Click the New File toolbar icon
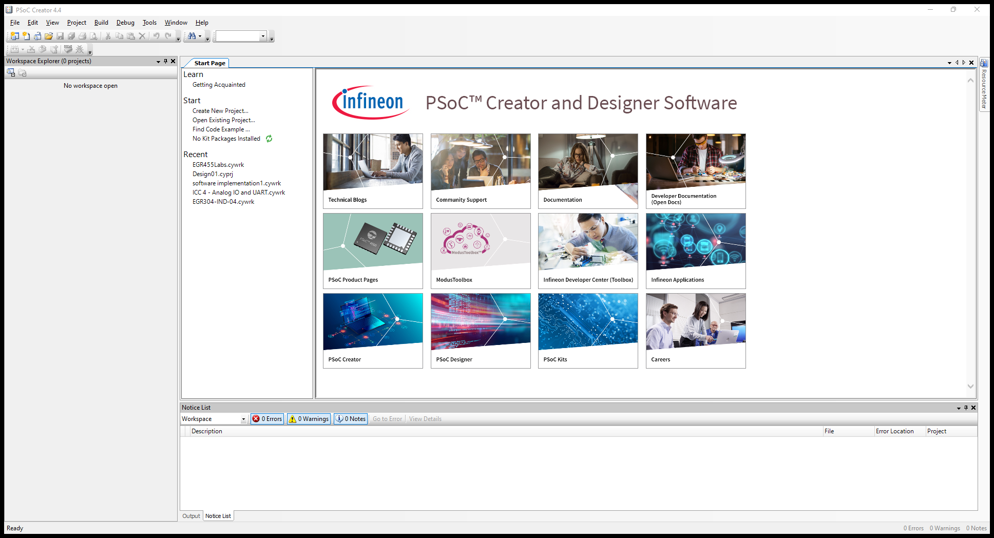 click(26, 36)
